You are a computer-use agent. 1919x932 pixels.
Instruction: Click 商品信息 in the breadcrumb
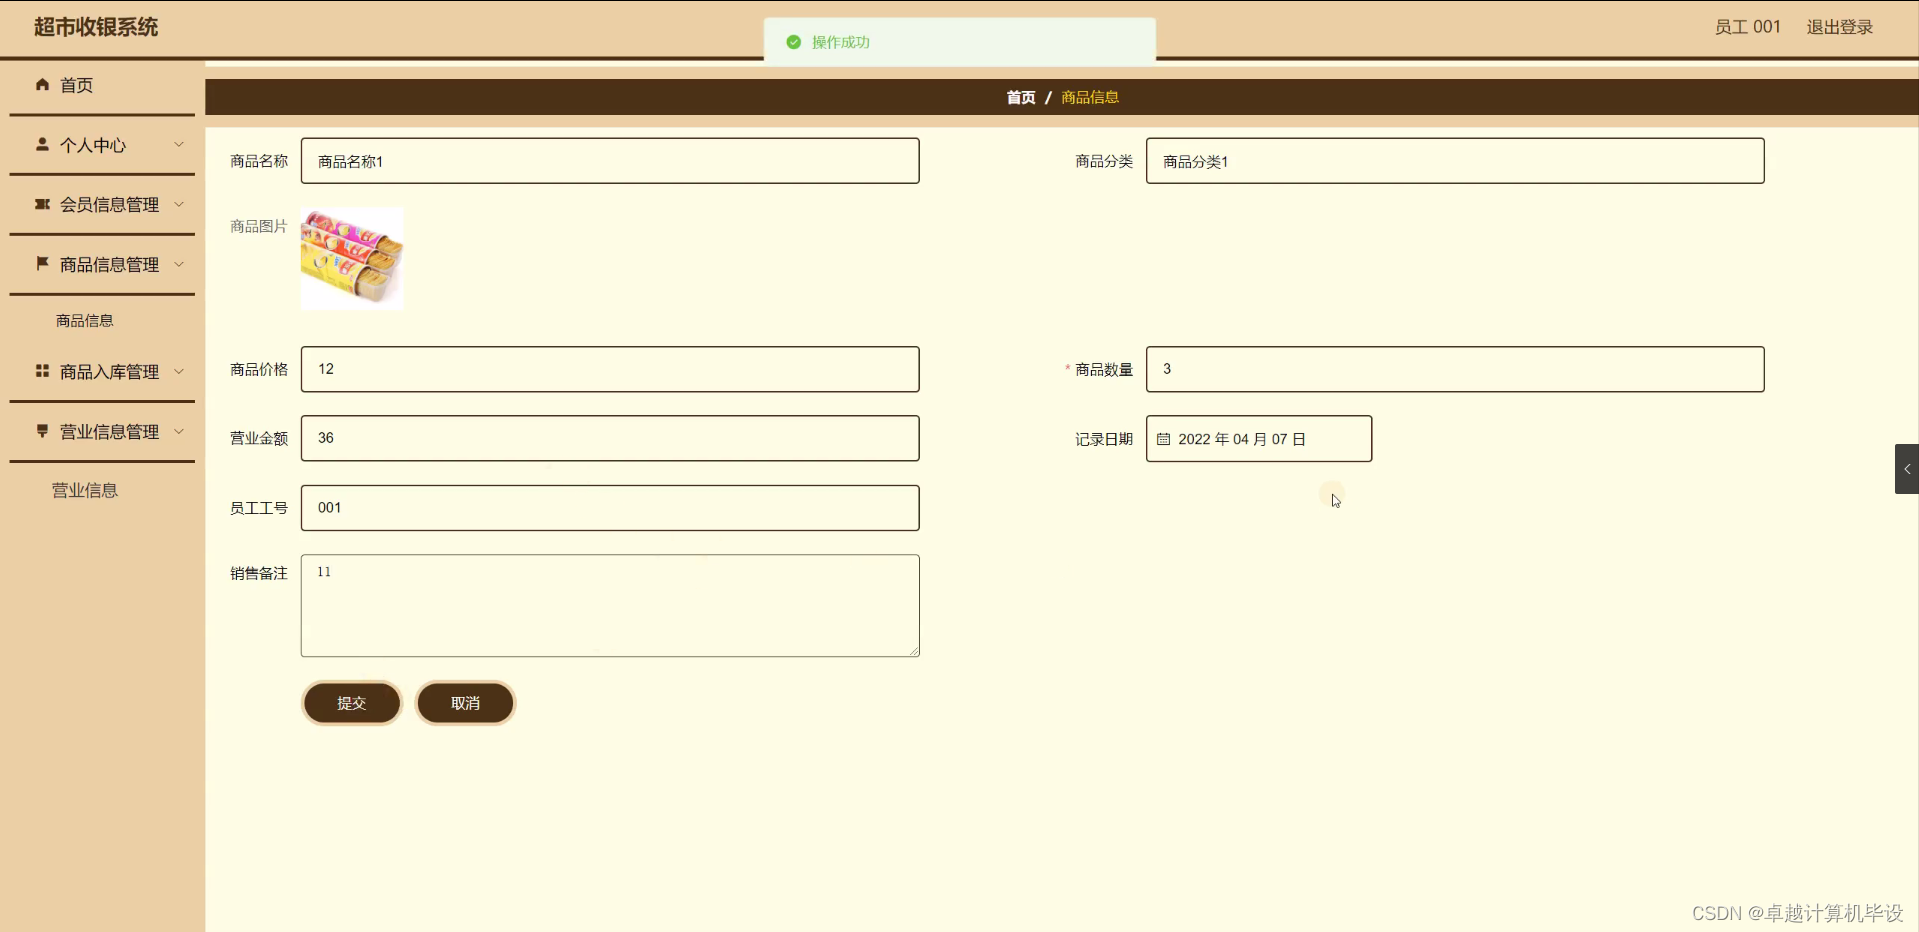pyautogui.click(x=1090, y=97)
